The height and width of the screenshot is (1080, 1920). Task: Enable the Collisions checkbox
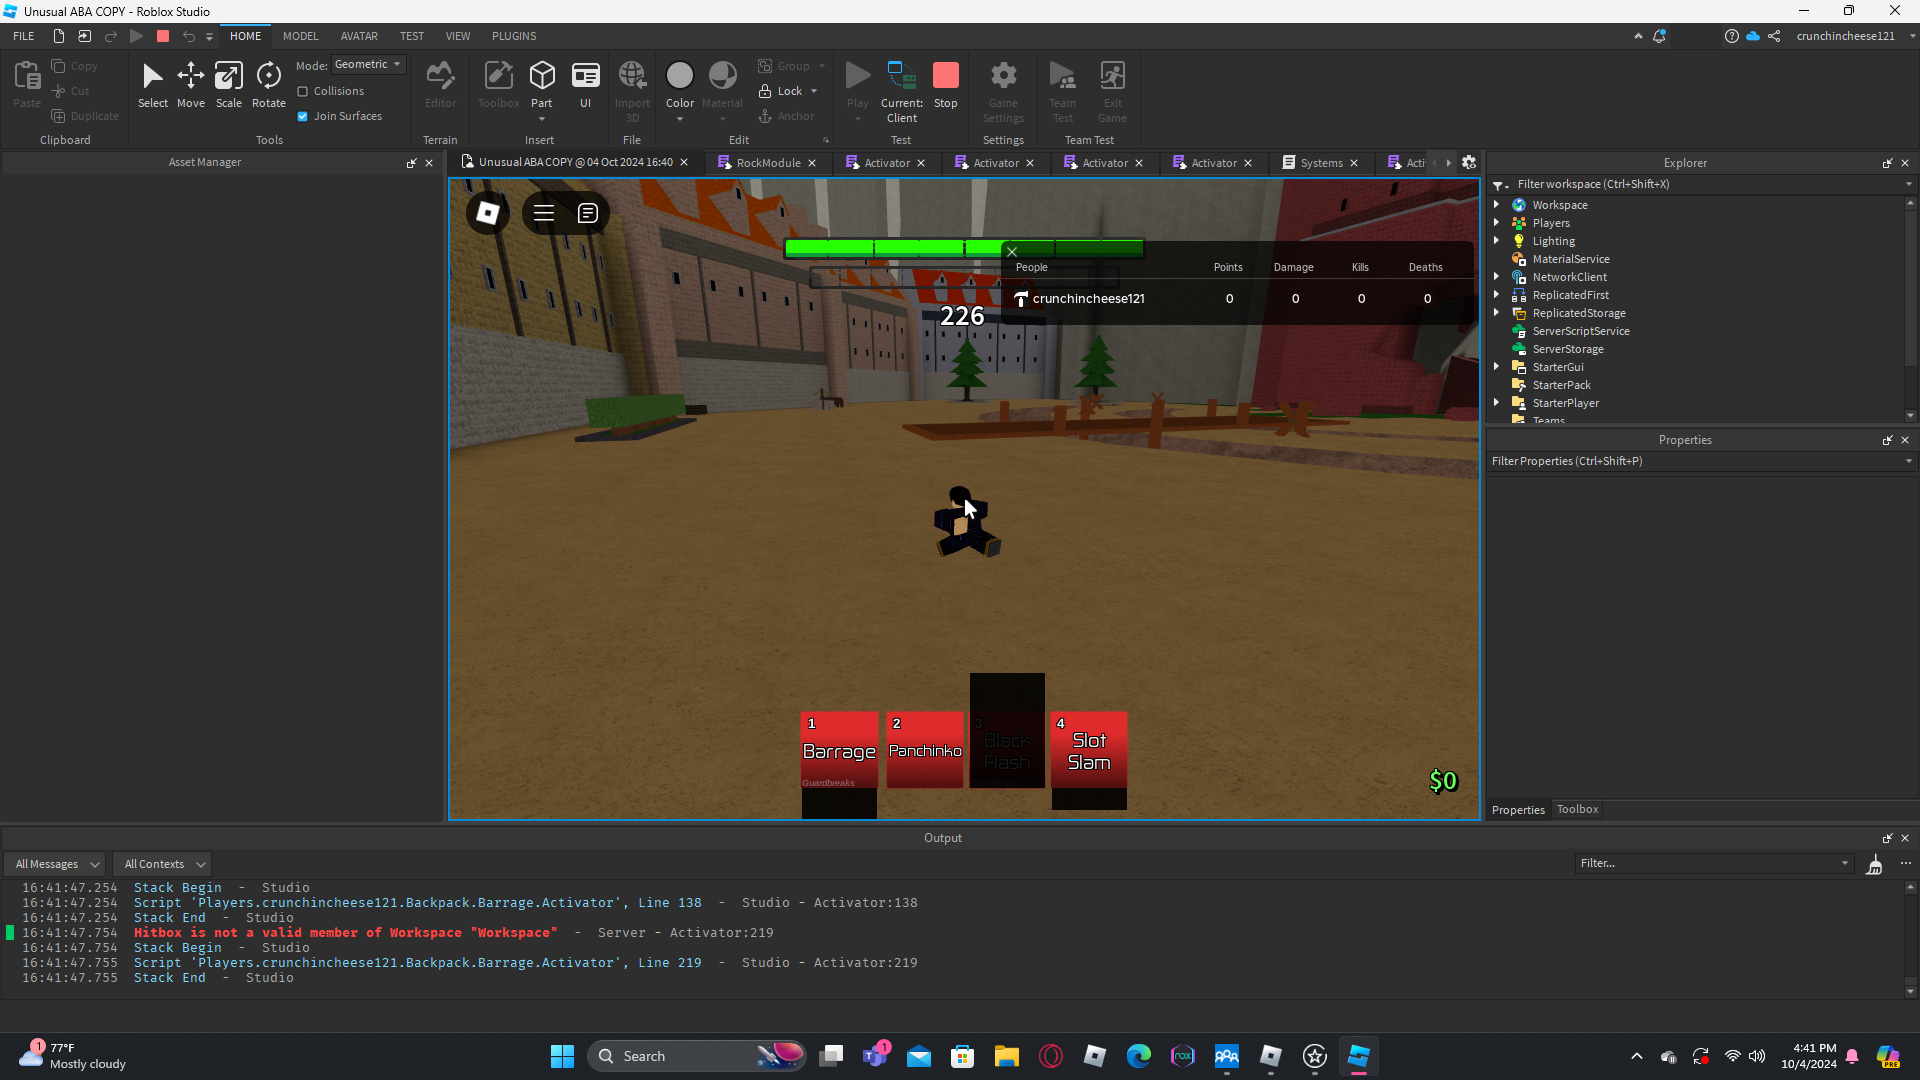(x=303, y=91)
